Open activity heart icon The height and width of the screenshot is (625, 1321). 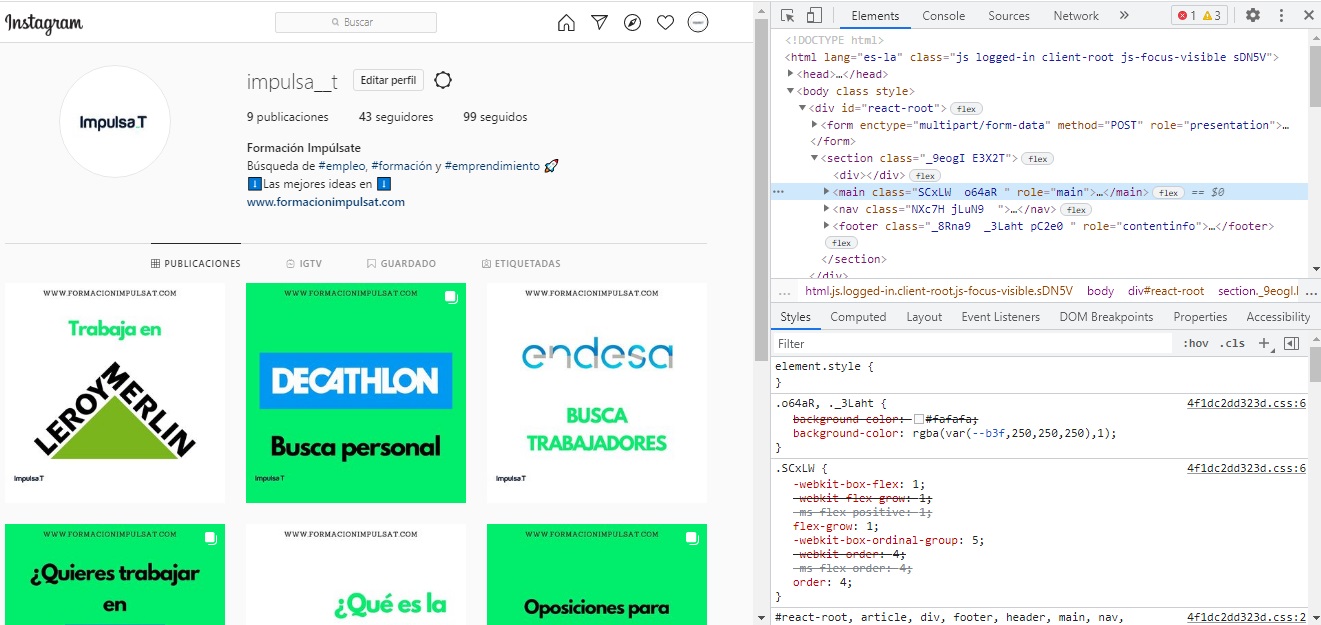tap(665, 22)
